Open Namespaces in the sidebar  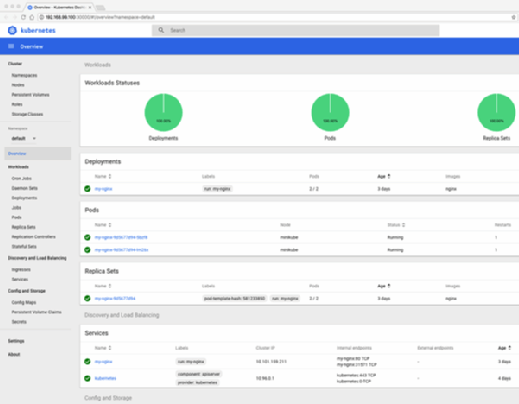tap(24, 75)
